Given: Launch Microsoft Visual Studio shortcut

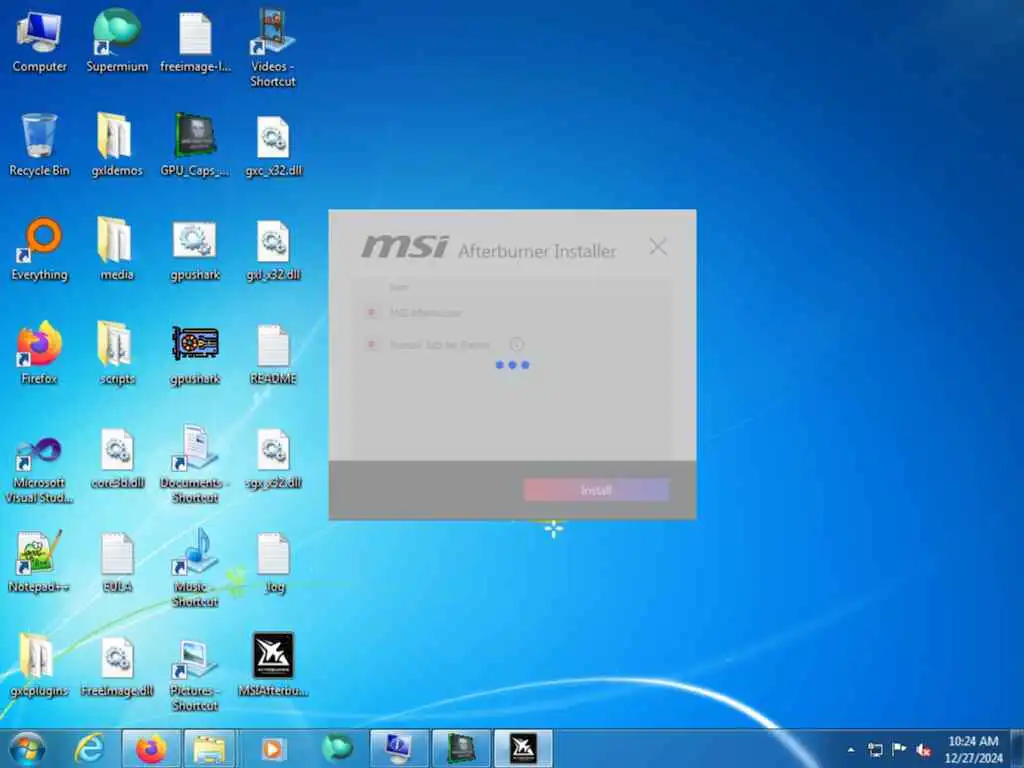Looking at the screenshot, I should tap(39, 470).
